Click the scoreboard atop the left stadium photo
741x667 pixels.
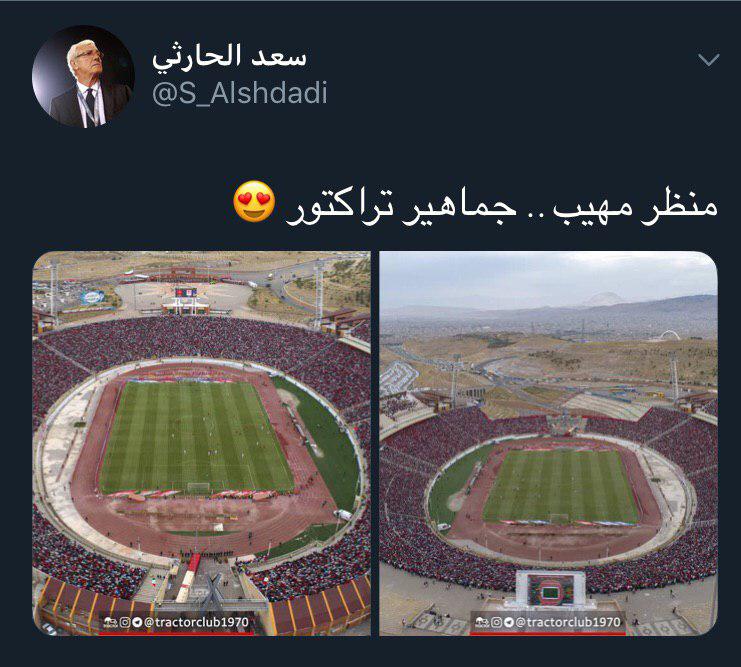tap(186, 293)
